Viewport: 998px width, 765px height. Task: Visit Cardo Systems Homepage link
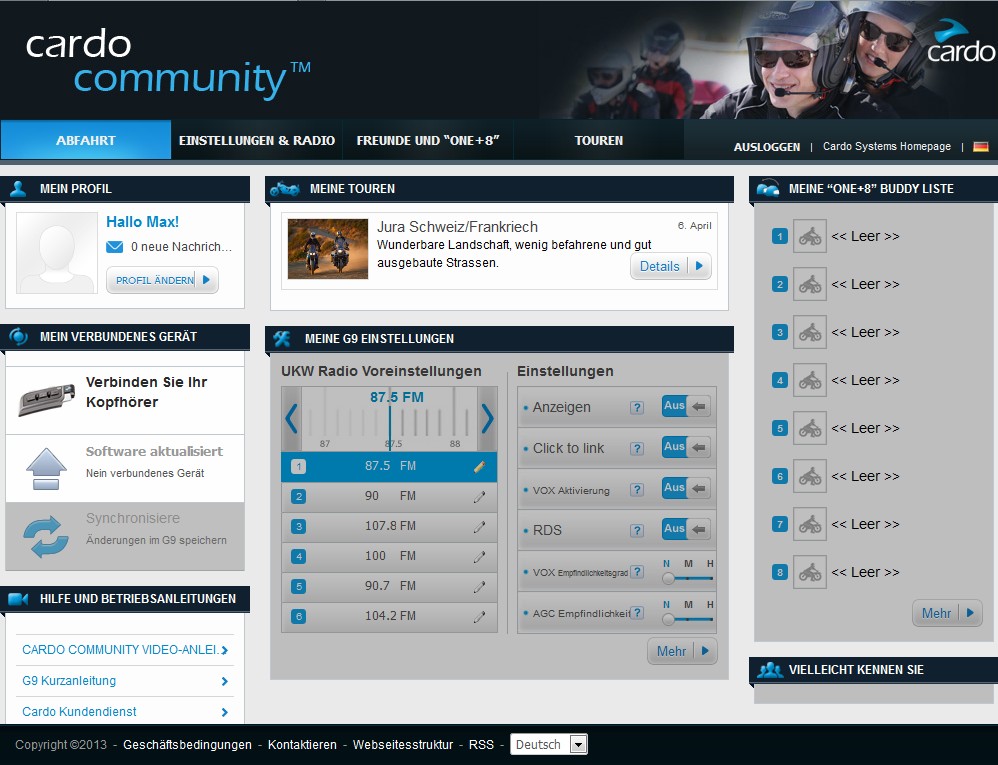coord(887,146)
